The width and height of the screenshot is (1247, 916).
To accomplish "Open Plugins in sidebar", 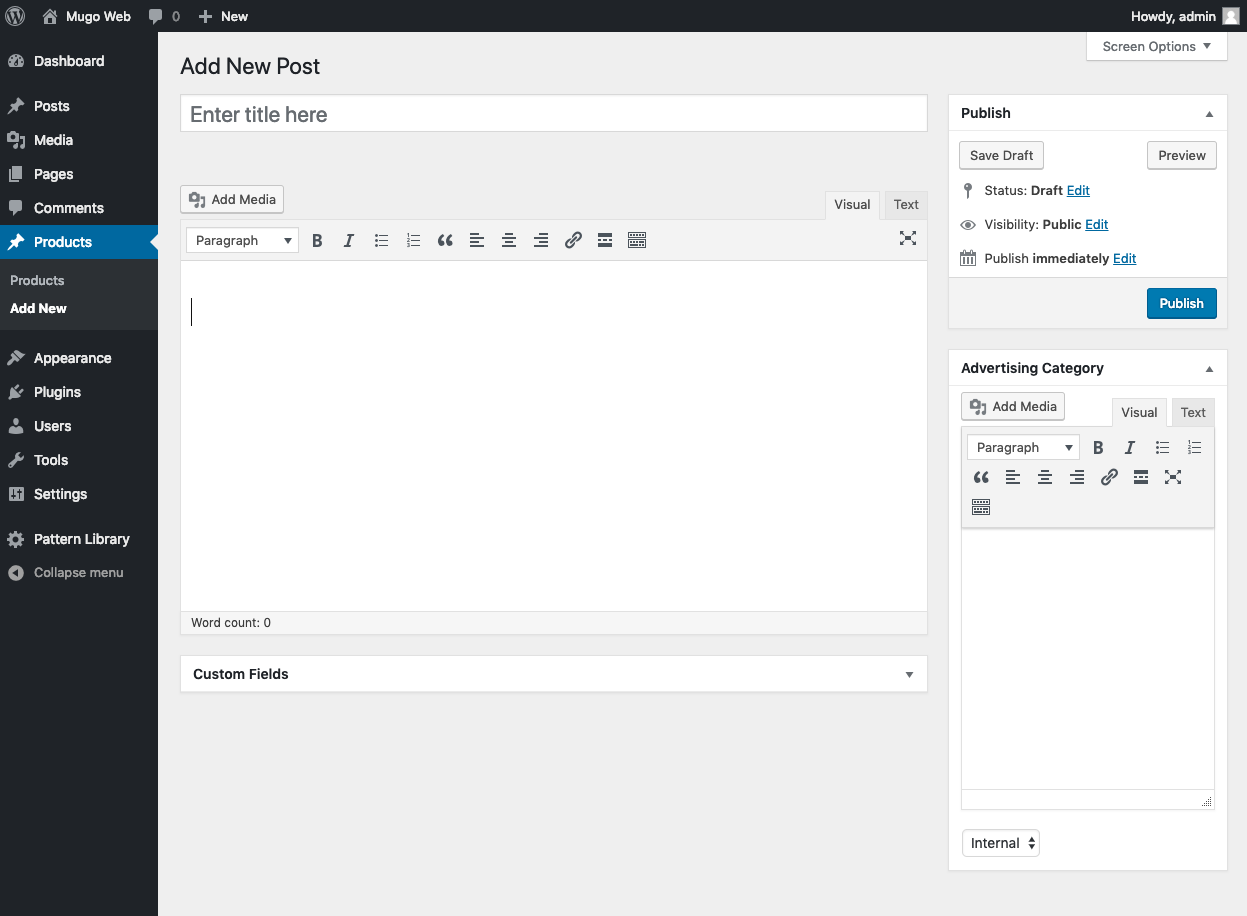I will coord(79,392).
